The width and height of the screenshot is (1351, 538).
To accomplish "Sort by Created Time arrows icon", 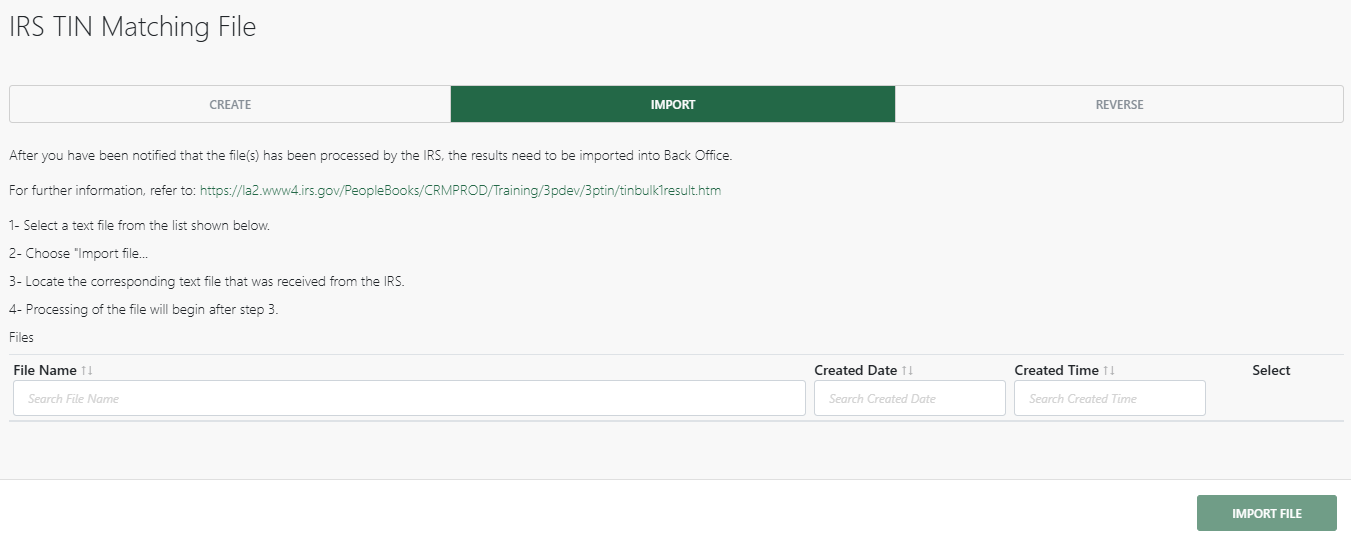I will coord(1109,370).
